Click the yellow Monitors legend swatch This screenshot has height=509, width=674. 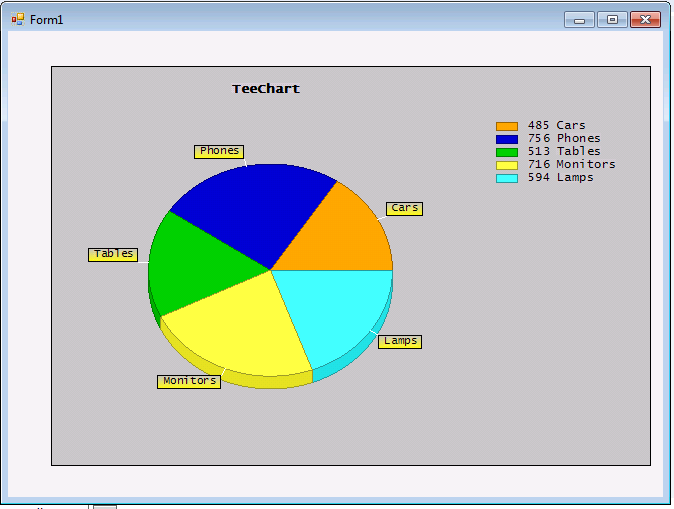(507, 165)
